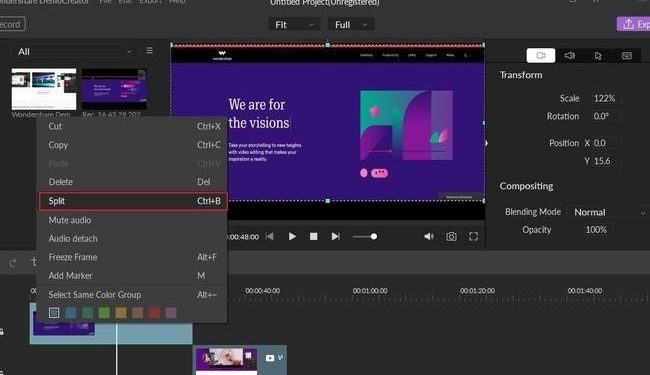Click timeline ruler at 00:00:40:00

262,291
